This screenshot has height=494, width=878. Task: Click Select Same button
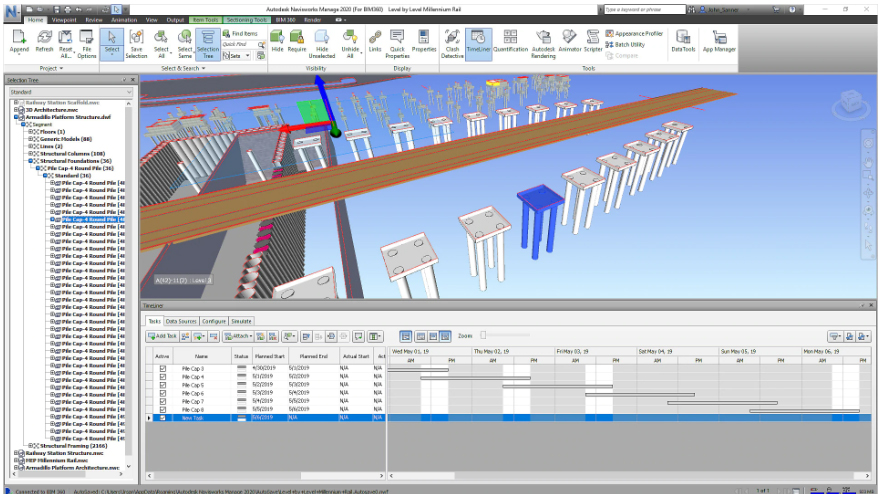pos(185,43)
